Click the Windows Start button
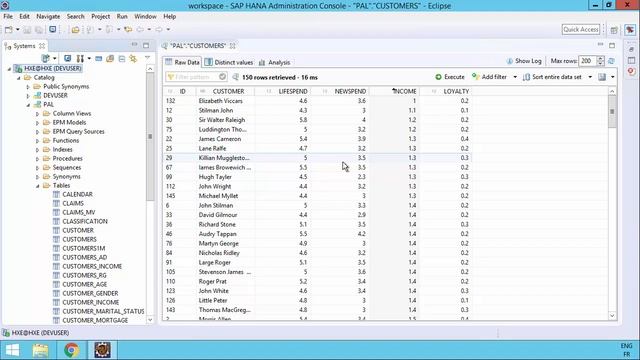Viewport: 640px width, 360px height. point(12,350)
